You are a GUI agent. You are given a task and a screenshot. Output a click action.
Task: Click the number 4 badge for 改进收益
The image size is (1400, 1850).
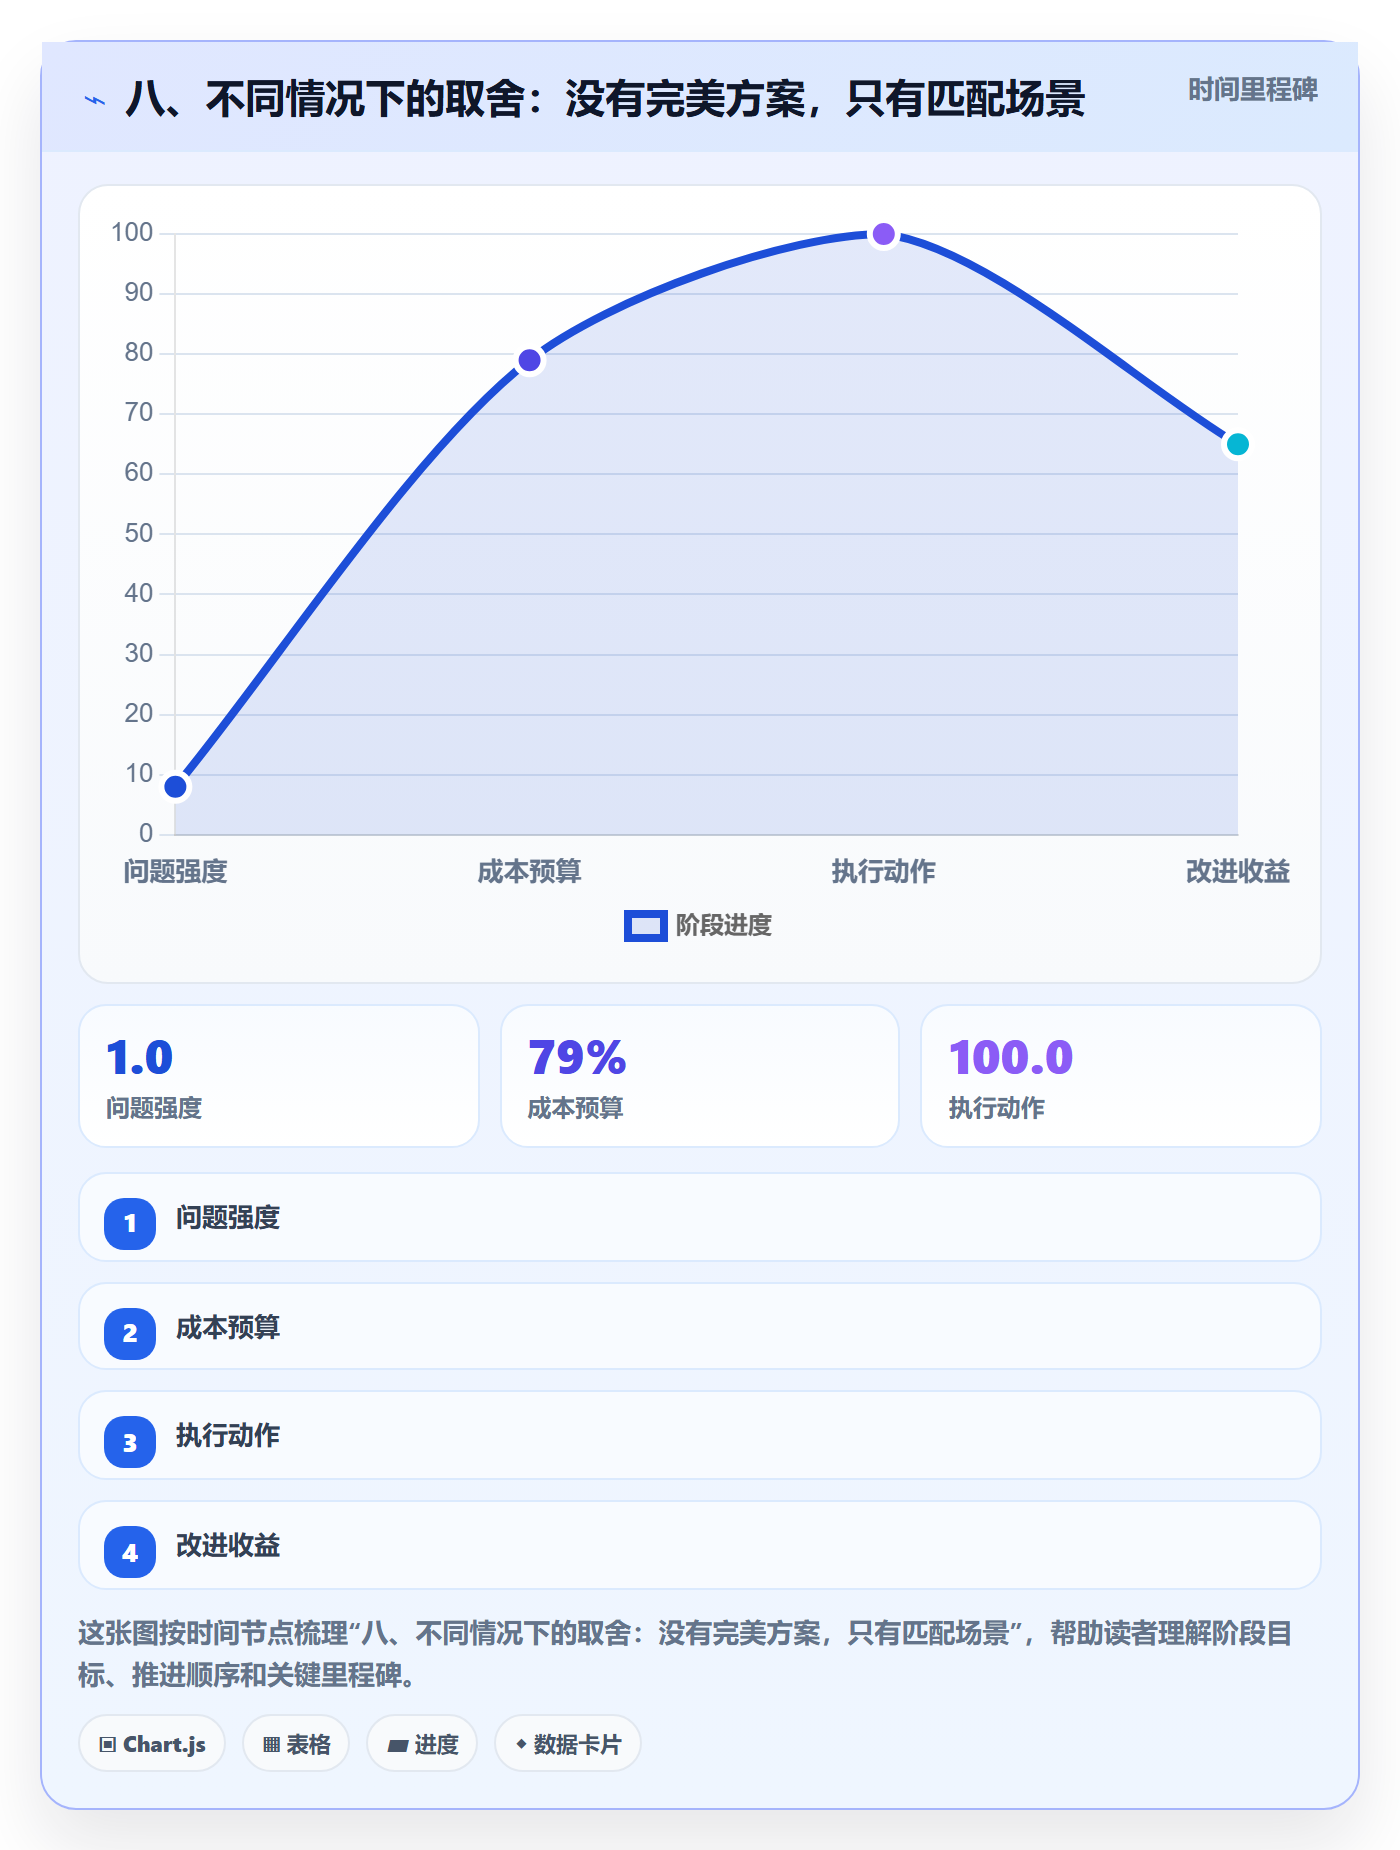[x=130, y=1552]
